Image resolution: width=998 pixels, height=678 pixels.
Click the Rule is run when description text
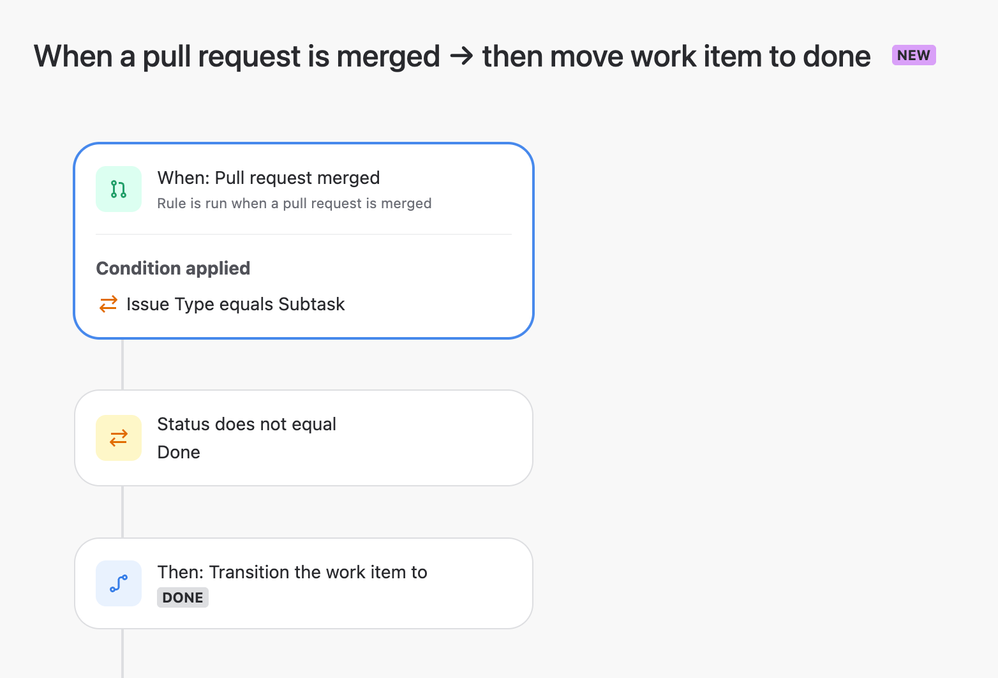(294, 203)
